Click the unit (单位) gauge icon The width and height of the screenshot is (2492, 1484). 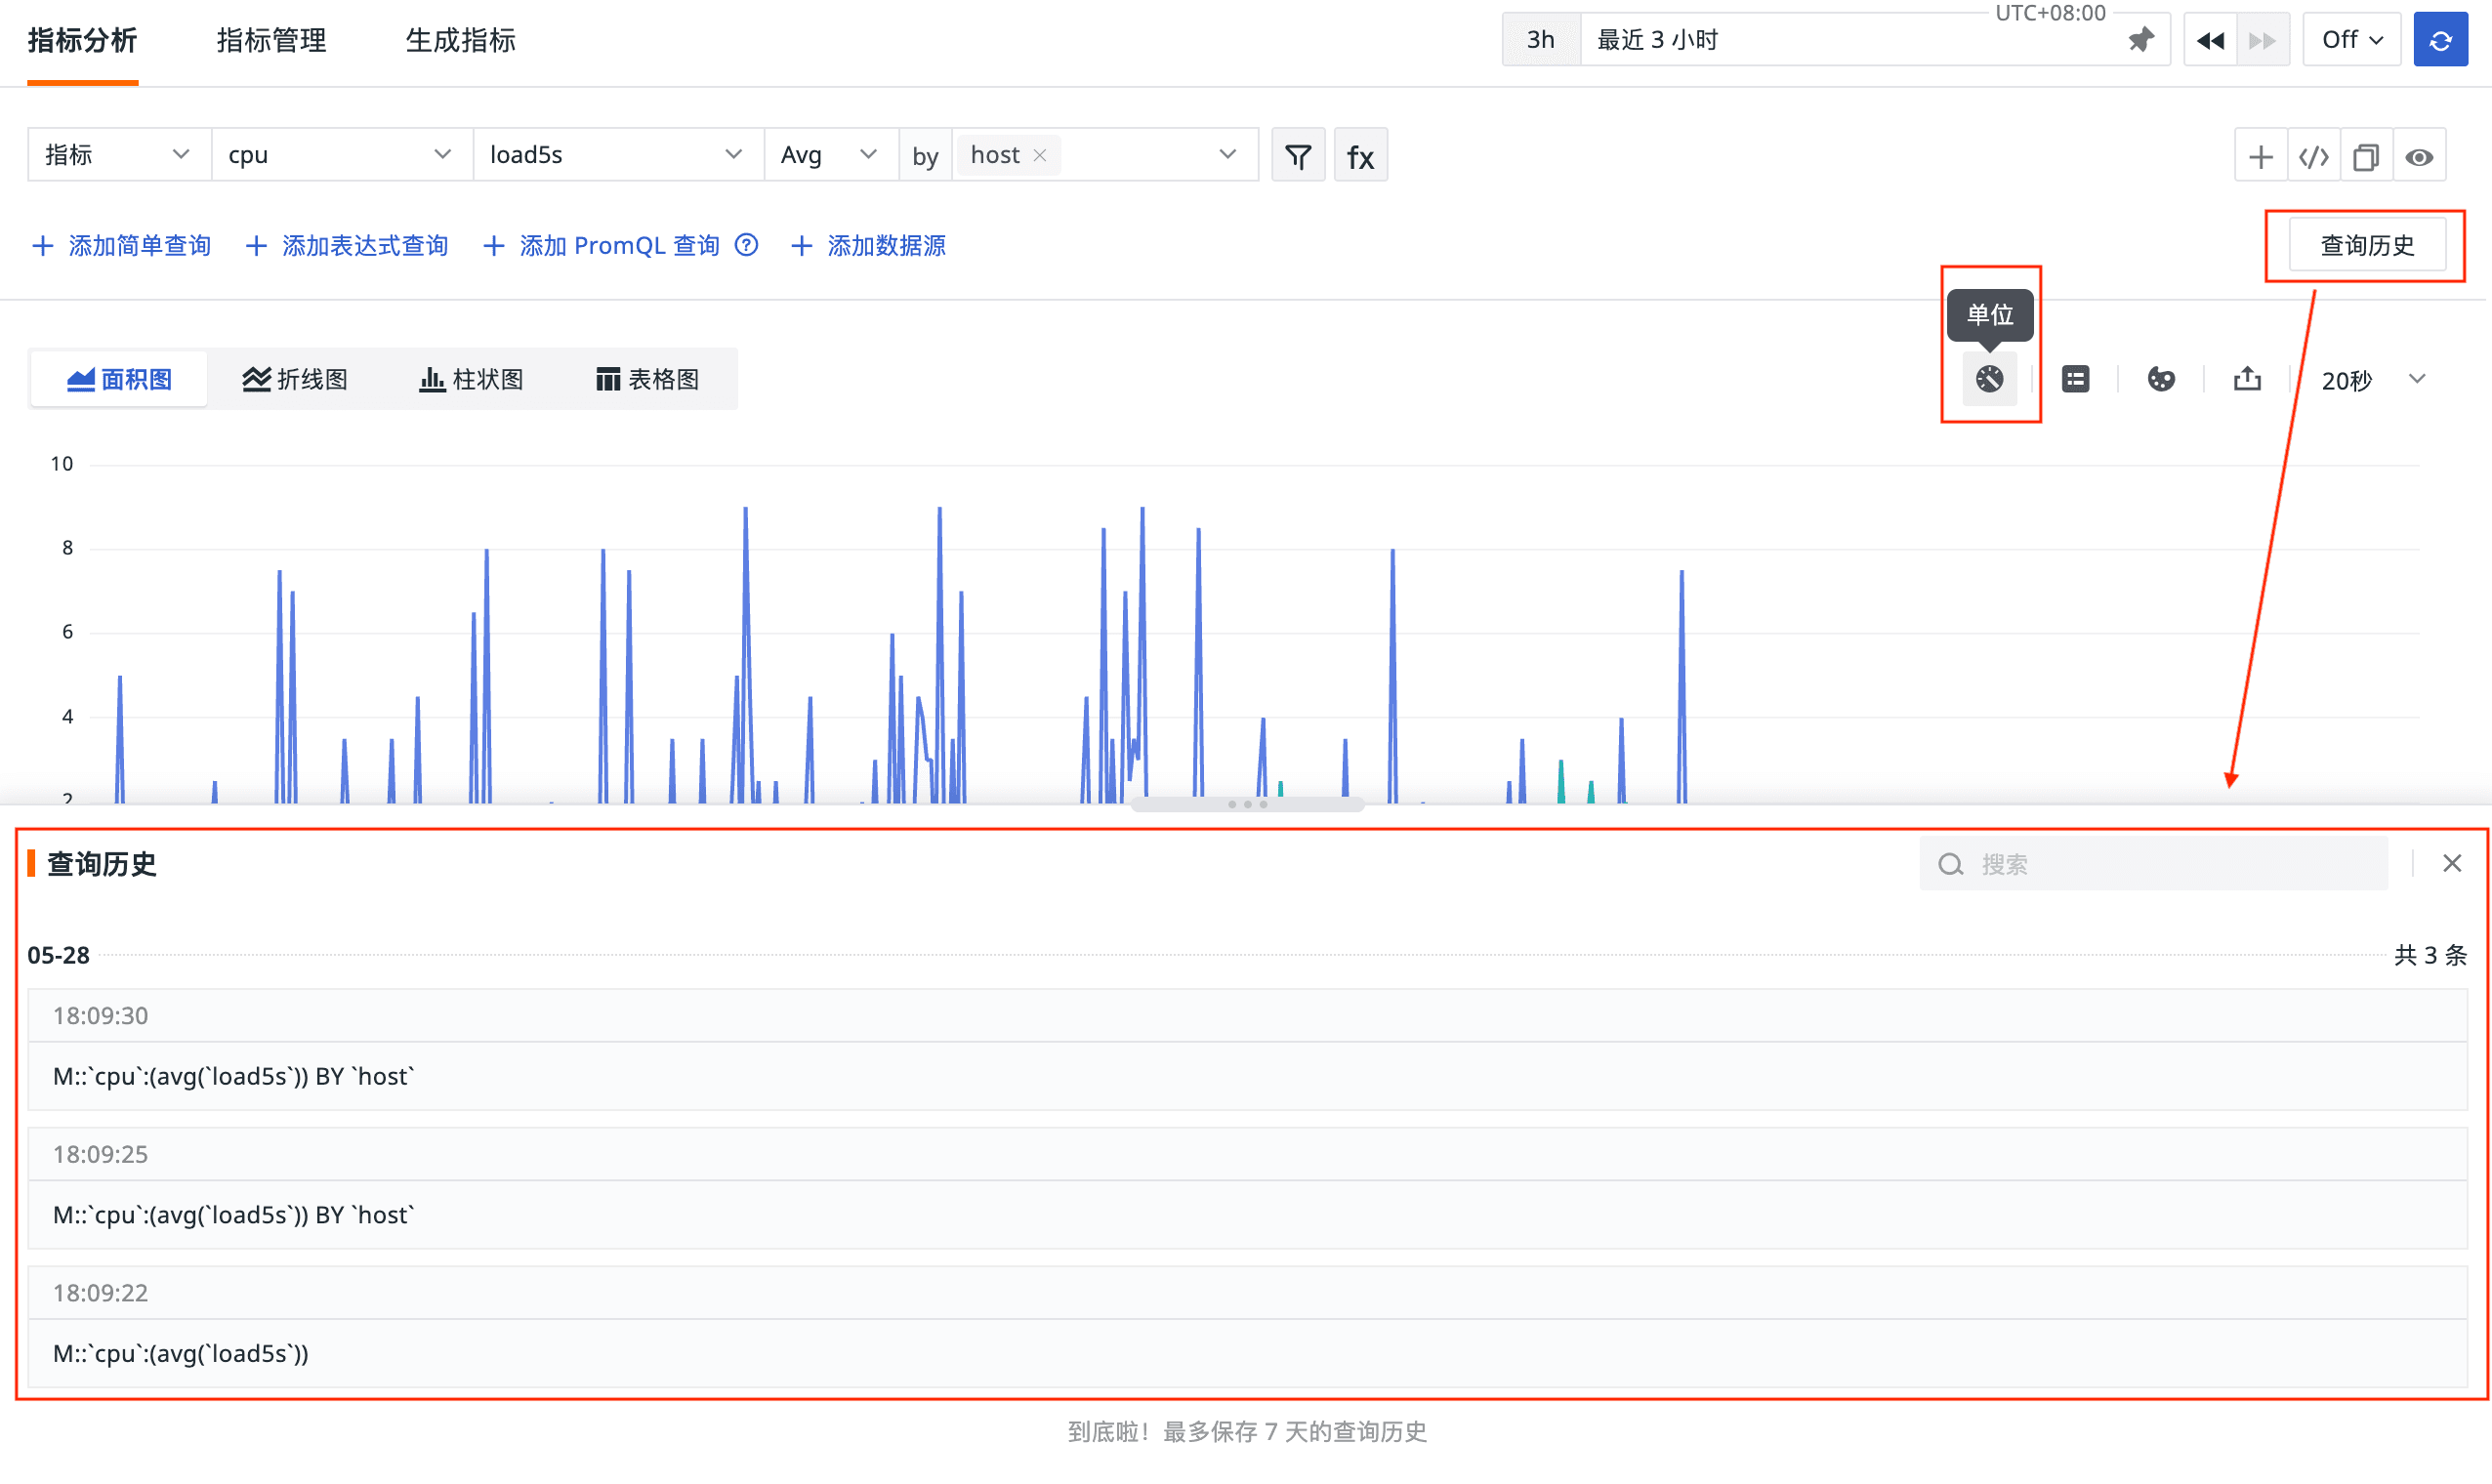coord(1989,379)
